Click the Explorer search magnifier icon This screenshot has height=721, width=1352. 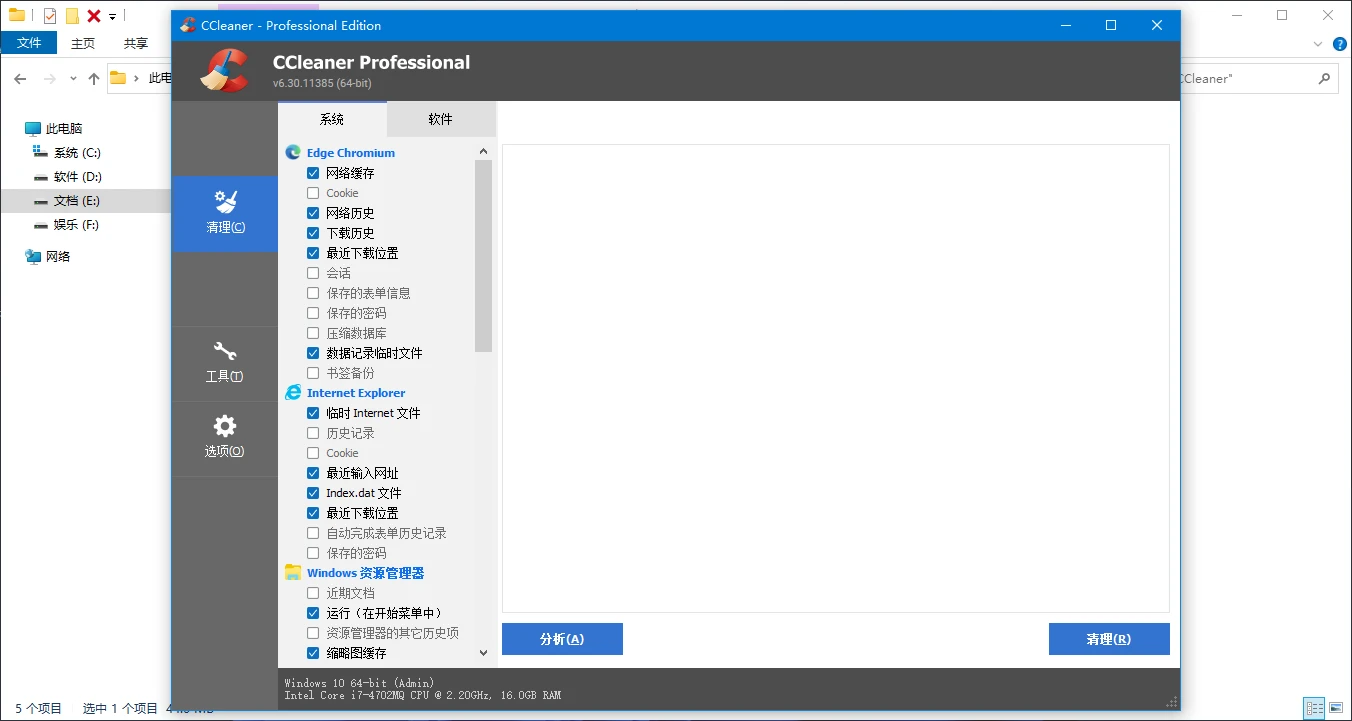tap(1325, 78)
